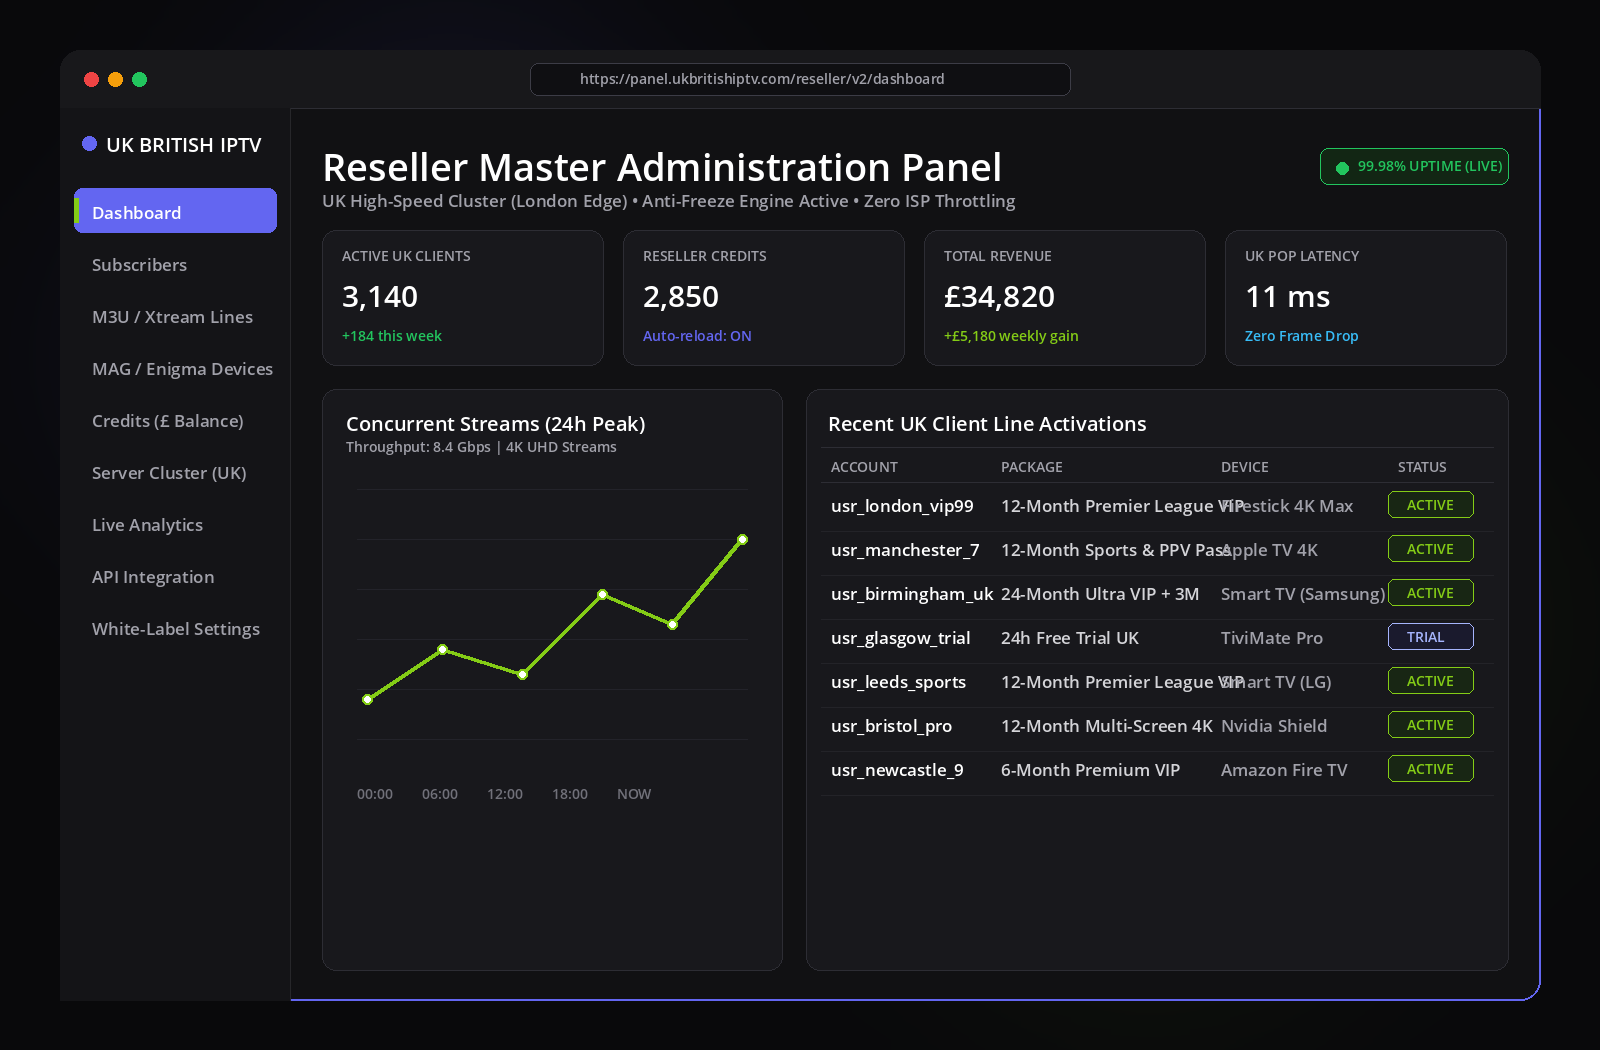Screen dimensions: 1600x1050
Task: Open the Active UK Clients card value 3,140
Action: [x=380, y=297]
